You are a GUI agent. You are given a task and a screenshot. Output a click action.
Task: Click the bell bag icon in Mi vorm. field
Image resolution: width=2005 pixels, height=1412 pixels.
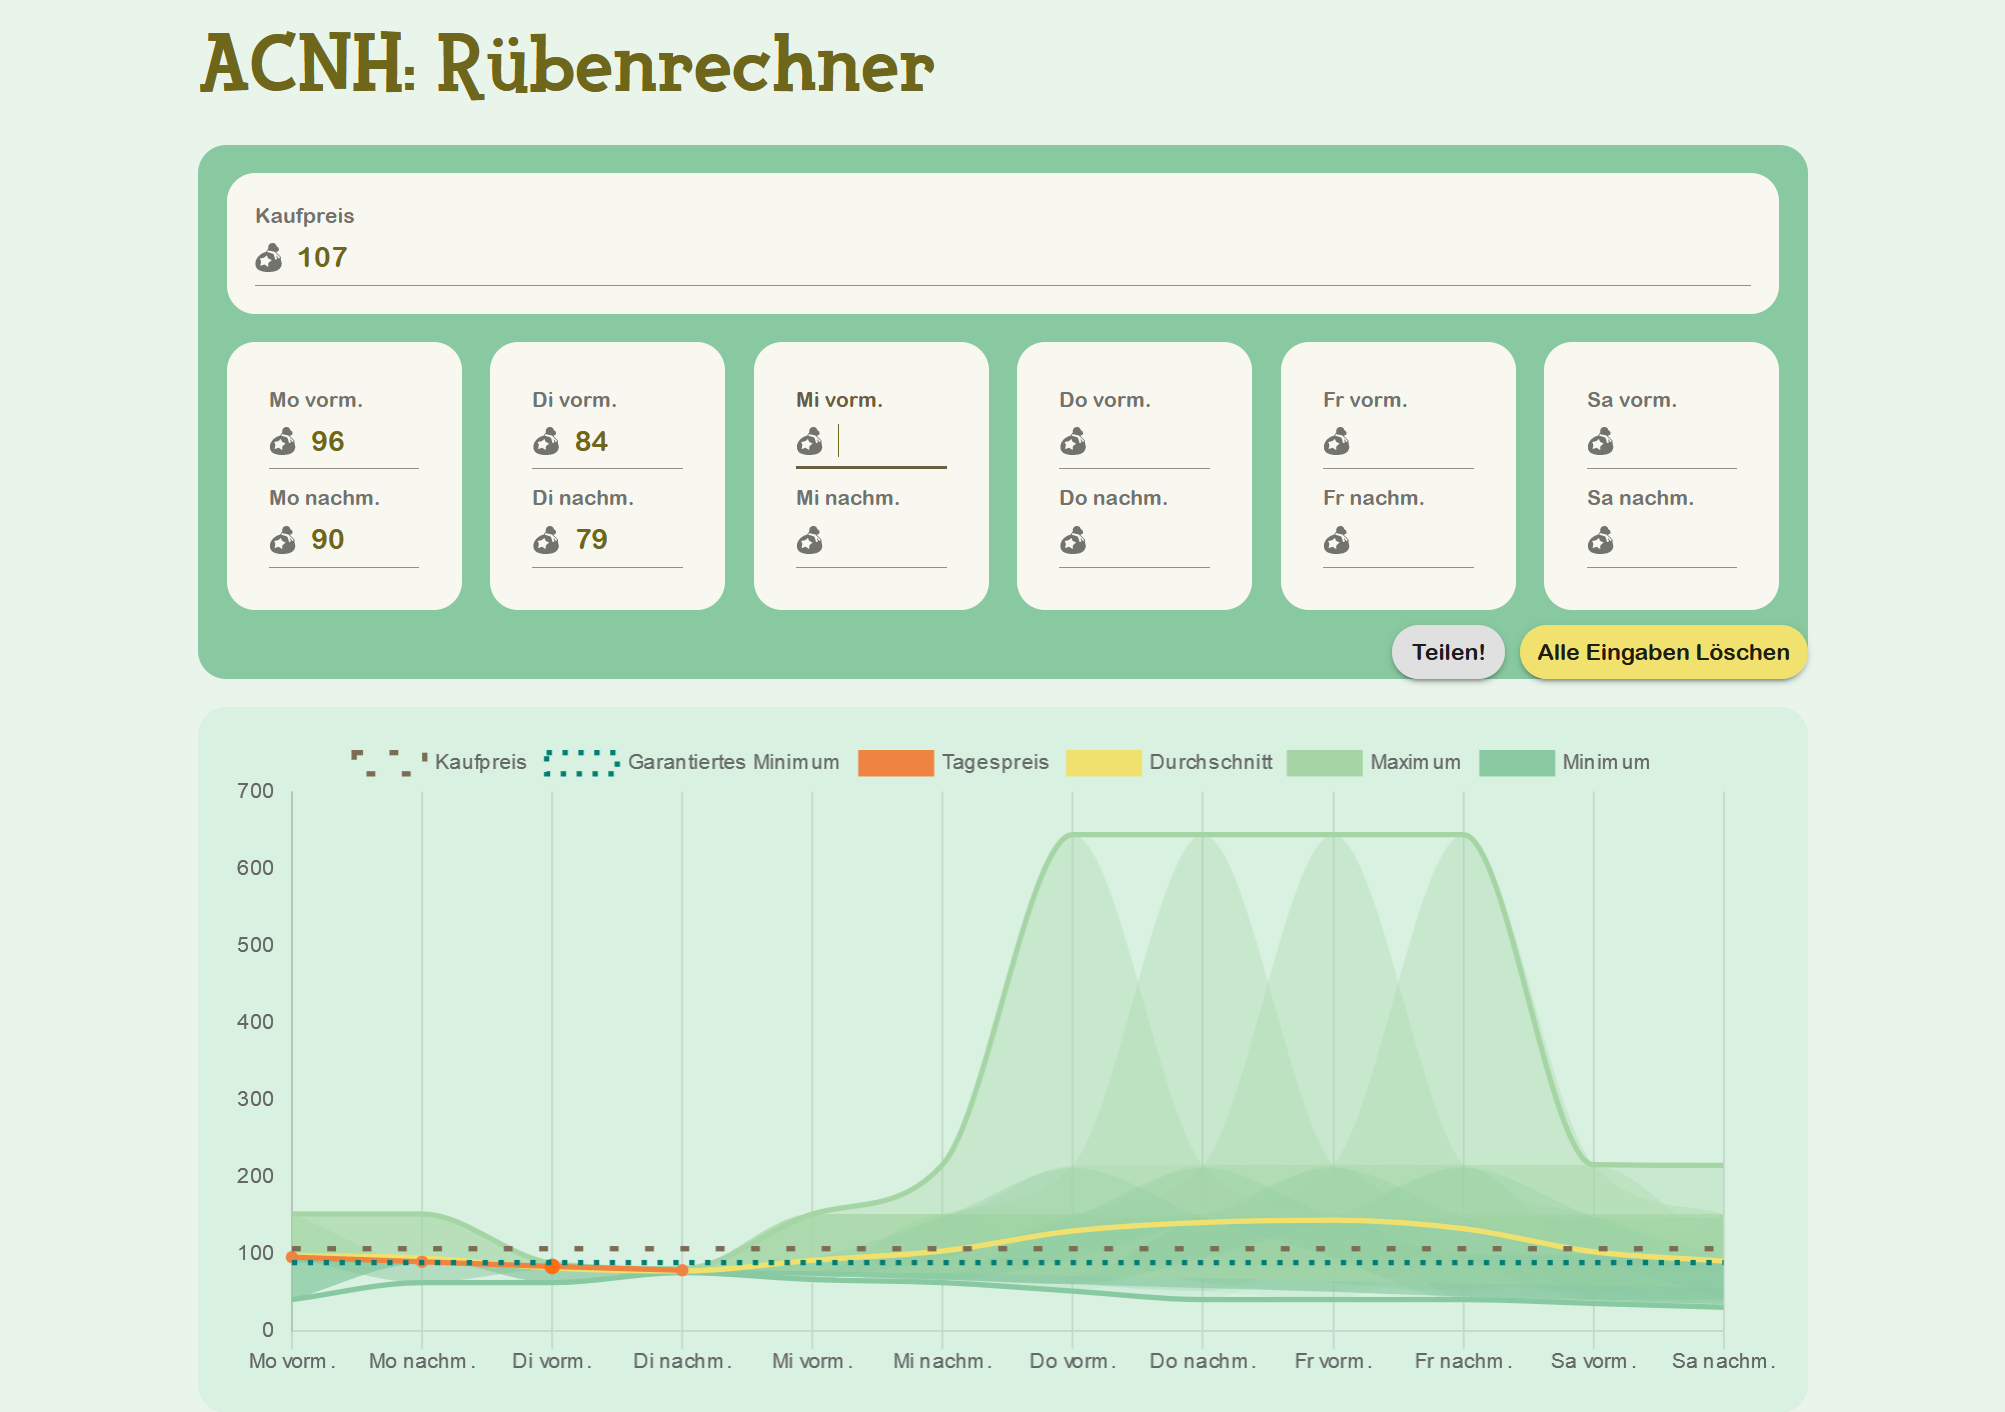click(x=809, y=441)
